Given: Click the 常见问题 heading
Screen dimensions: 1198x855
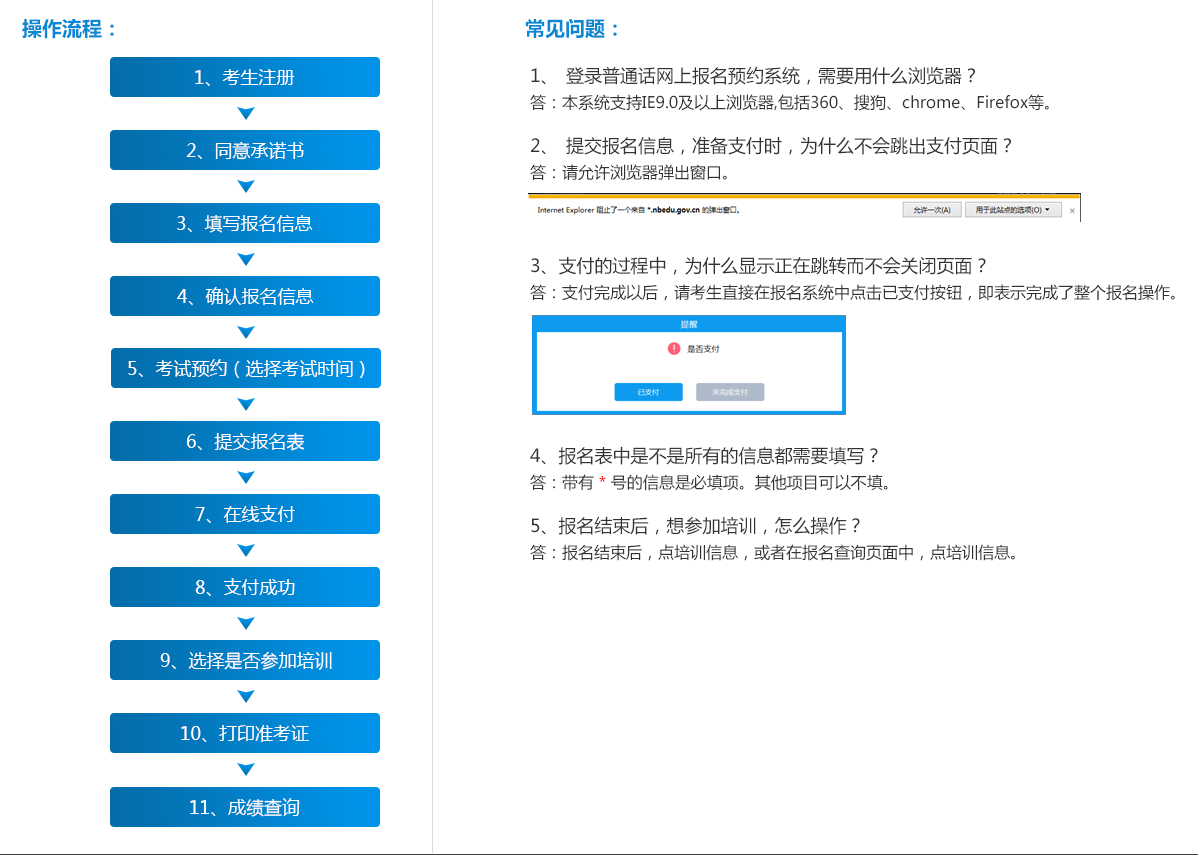Looking at the screenshot, I should 573,29.
